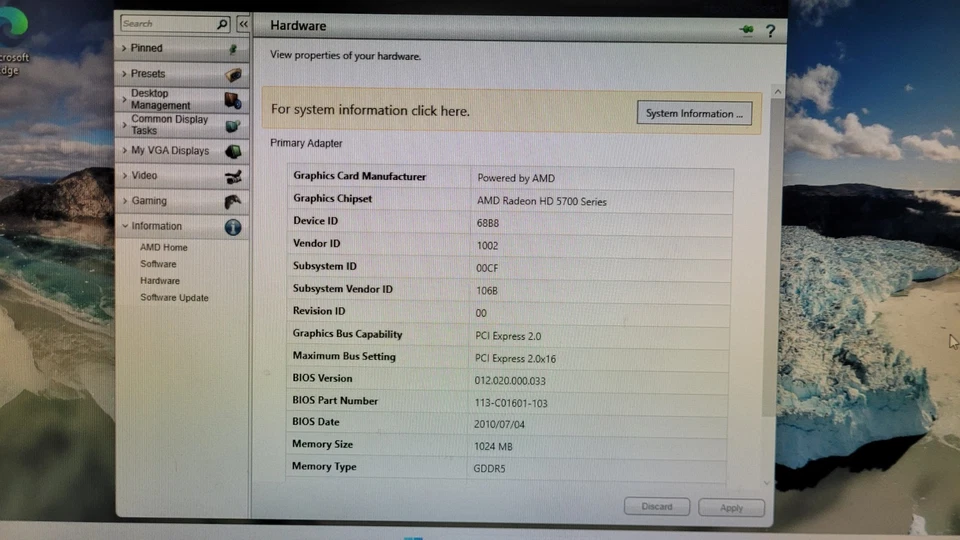This screenshot has width=960, height=540.
Task: Click scrollbar up arrow in hardware list
Action: pos(778,92)
